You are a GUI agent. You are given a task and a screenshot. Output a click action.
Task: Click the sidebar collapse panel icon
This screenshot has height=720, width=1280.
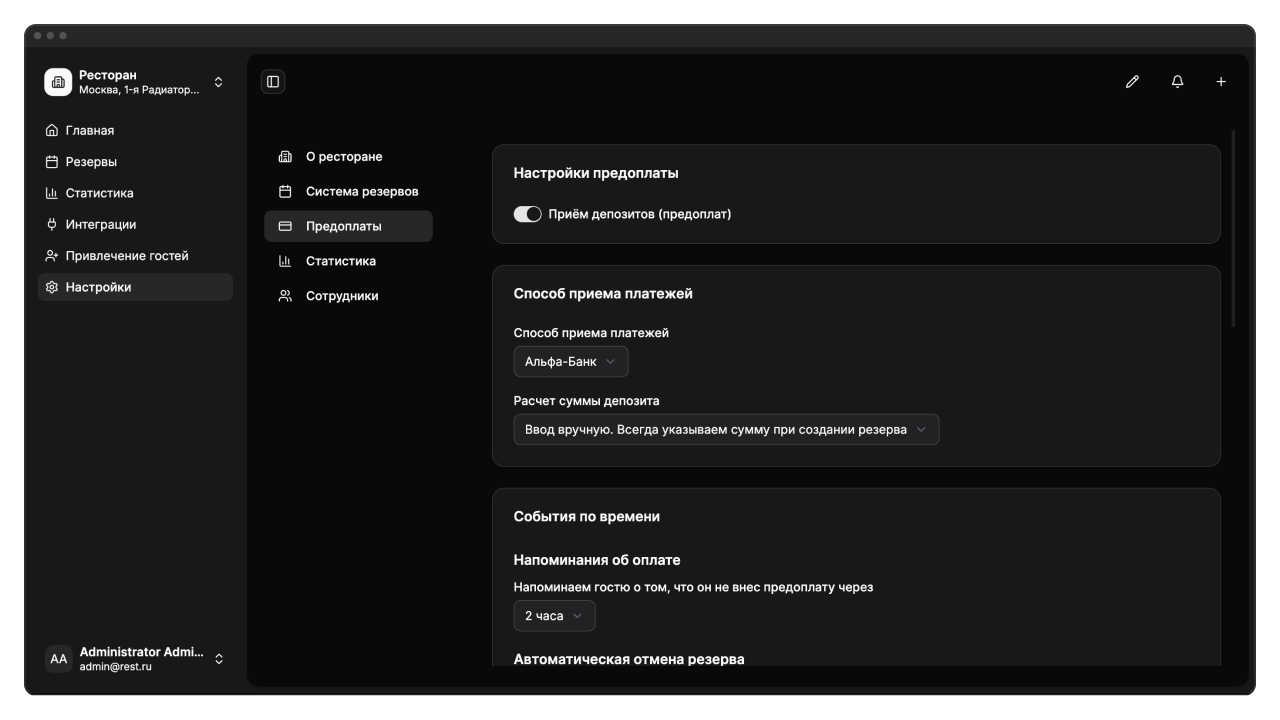tap(273, 82)
